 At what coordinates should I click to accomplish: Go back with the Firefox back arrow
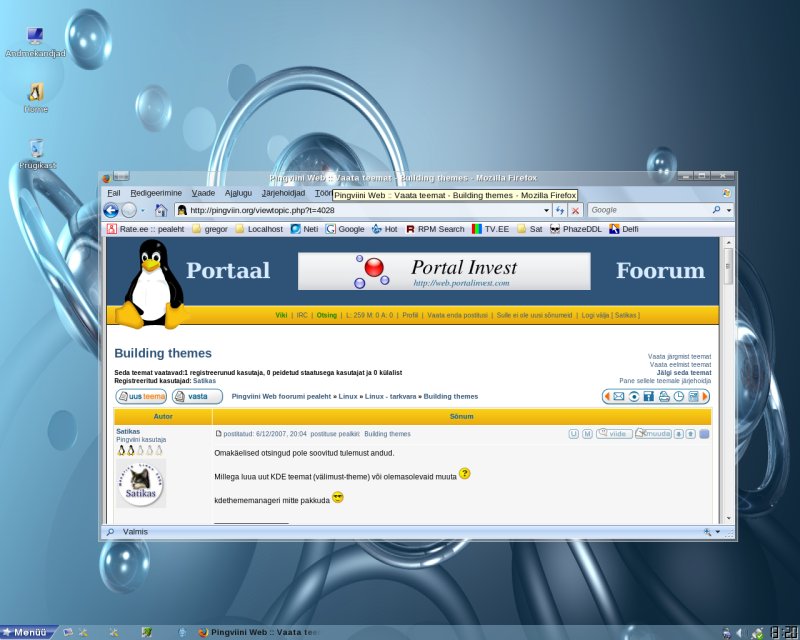click(x=111, y=210)
